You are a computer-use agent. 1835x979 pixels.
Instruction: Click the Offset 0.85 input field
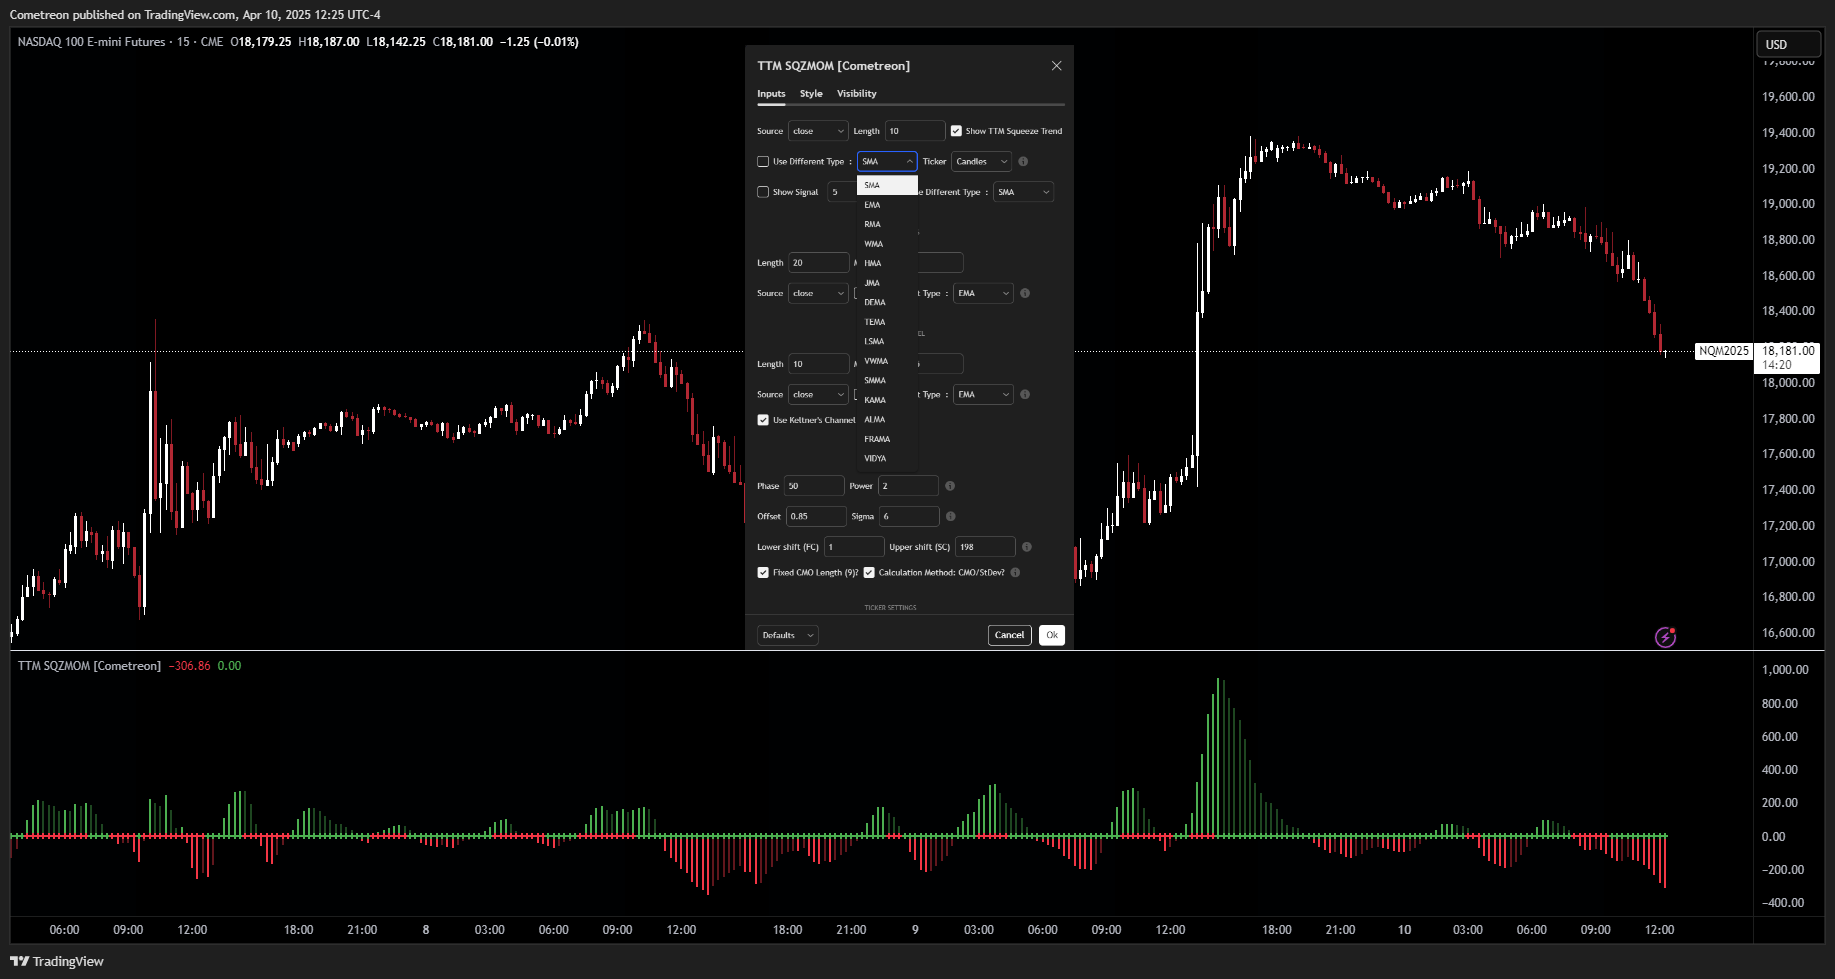point(816,517)
